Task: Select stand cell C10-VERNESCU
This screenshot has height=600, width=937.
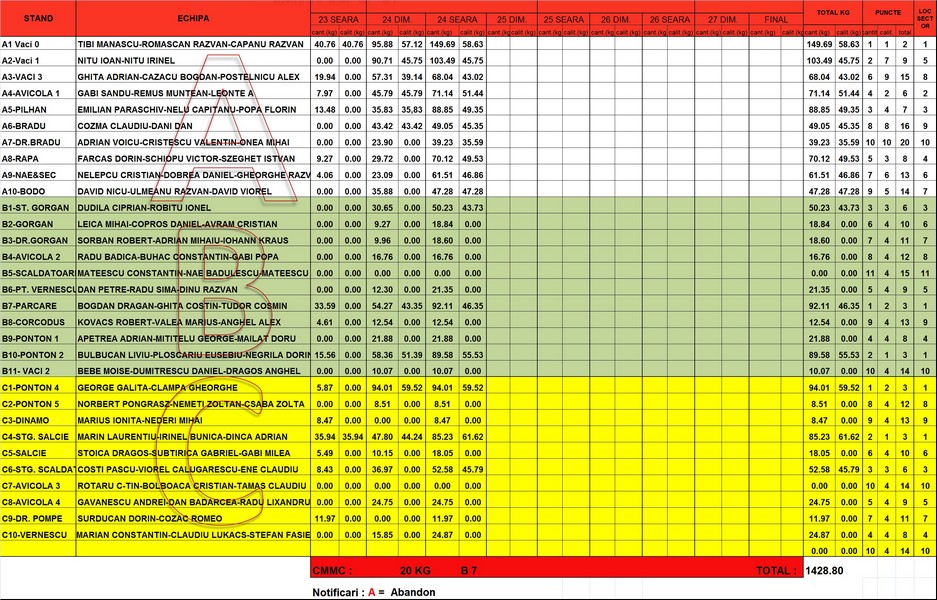Action: (x=38, y=534)
